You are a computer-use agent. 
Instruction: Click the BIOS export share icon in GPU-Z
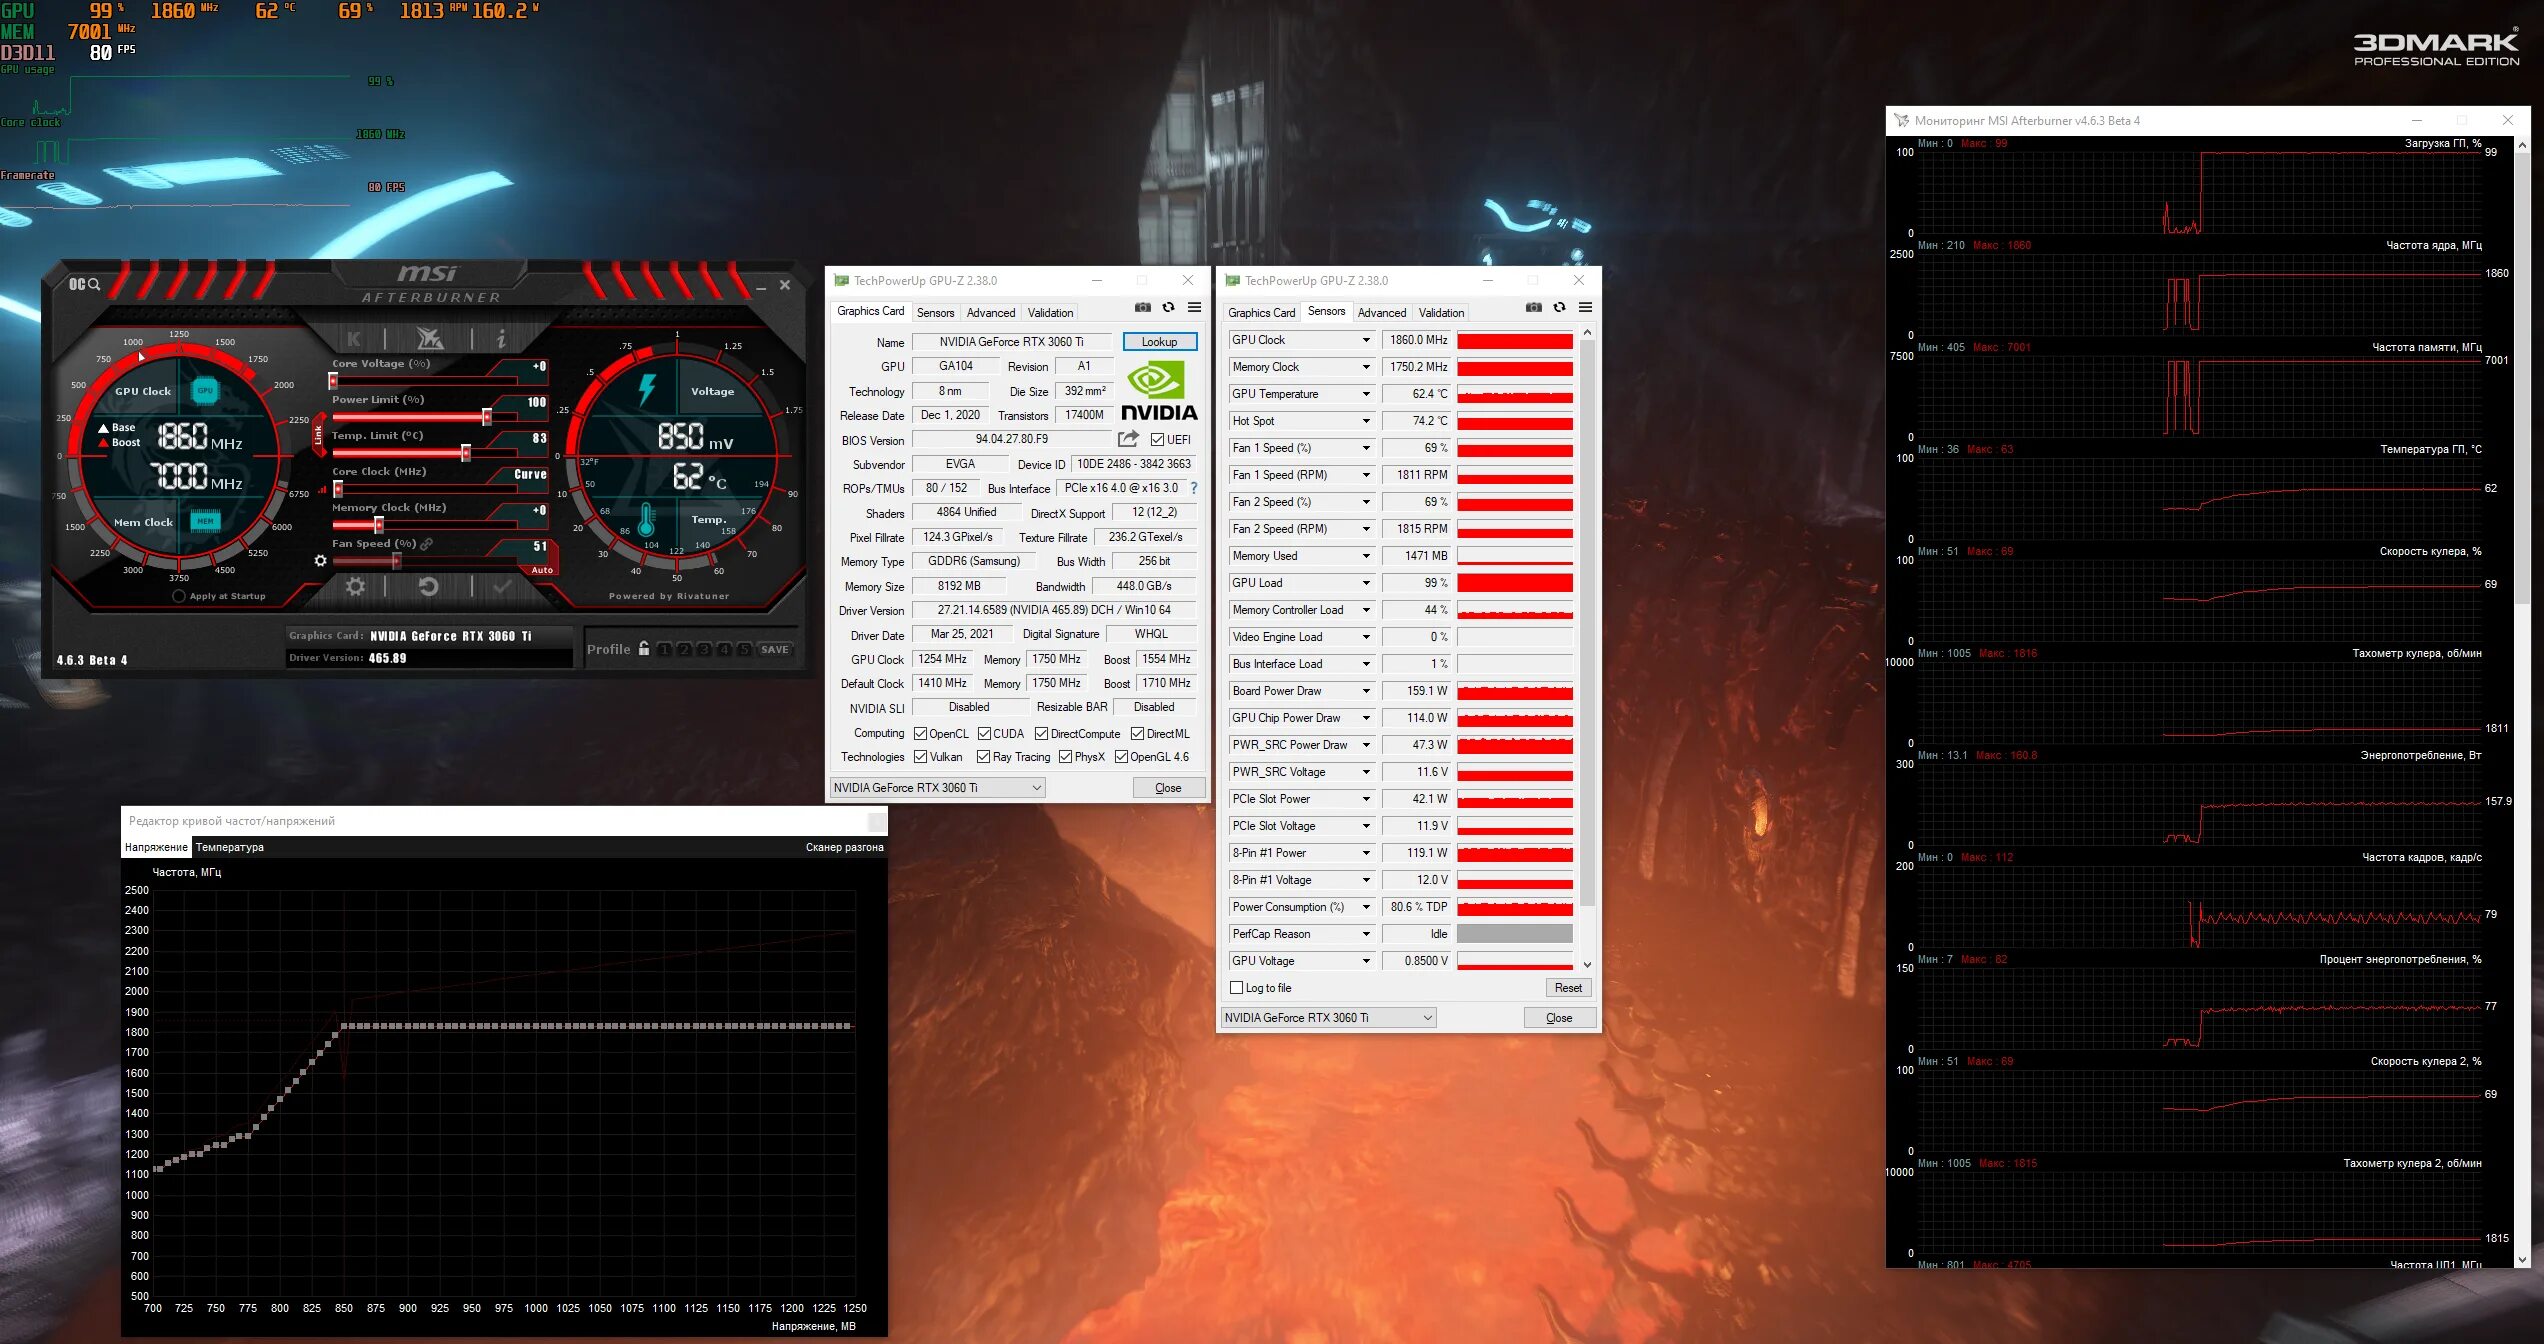[1129, 439]
